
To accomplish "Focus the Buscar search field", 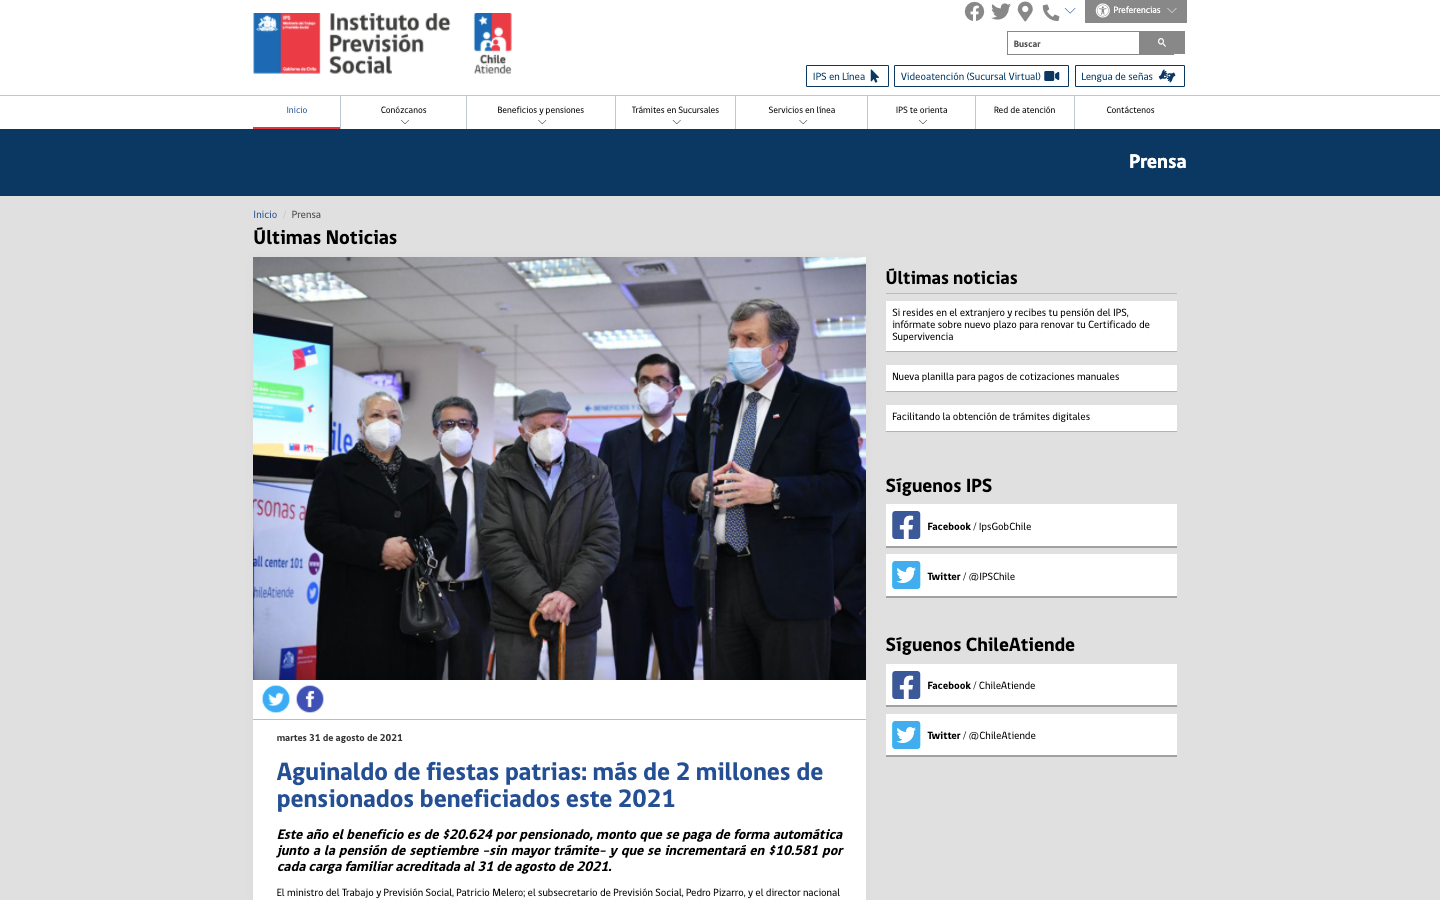I will [1073, 43].
